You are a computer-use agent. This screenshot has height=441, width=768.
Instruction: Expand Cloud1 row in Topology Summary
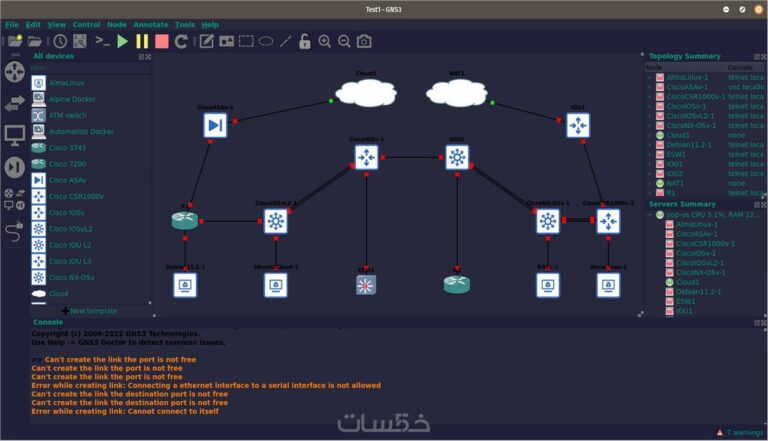tap(650, 135)
